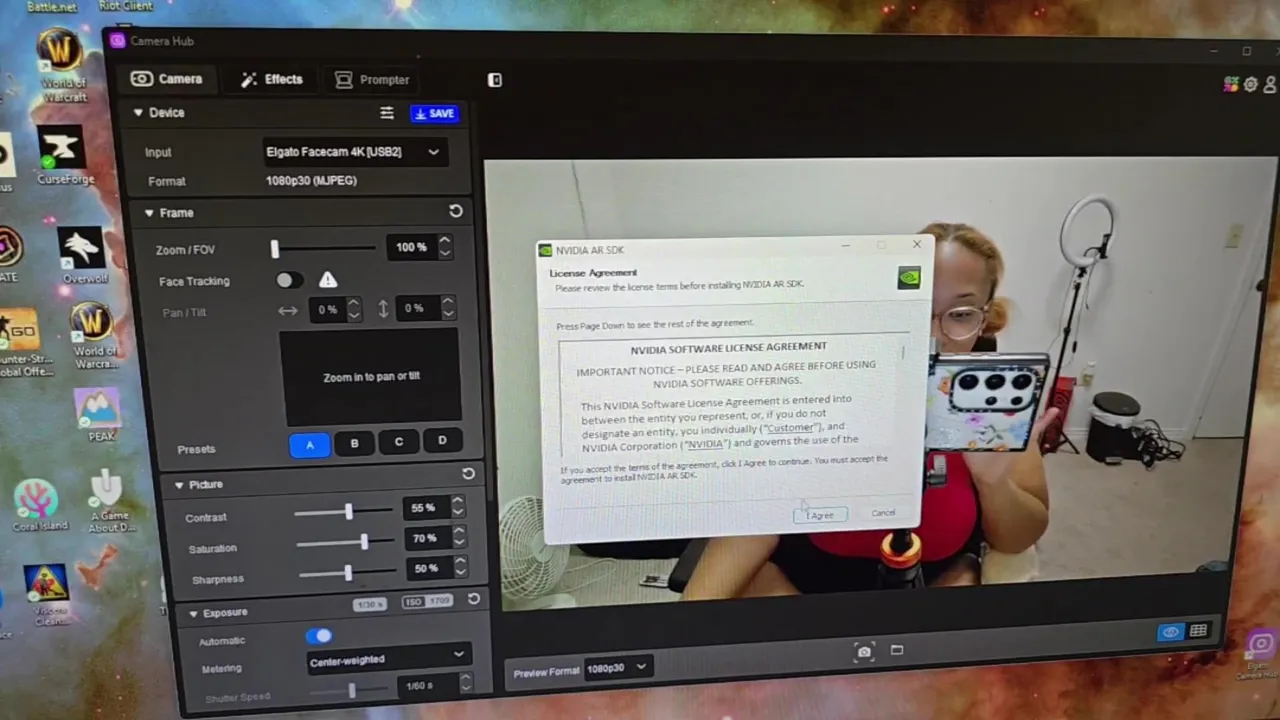Click the Face Tracking warning triangle
This screenshot has width=1280, height=720.
(x=328, y=280)
